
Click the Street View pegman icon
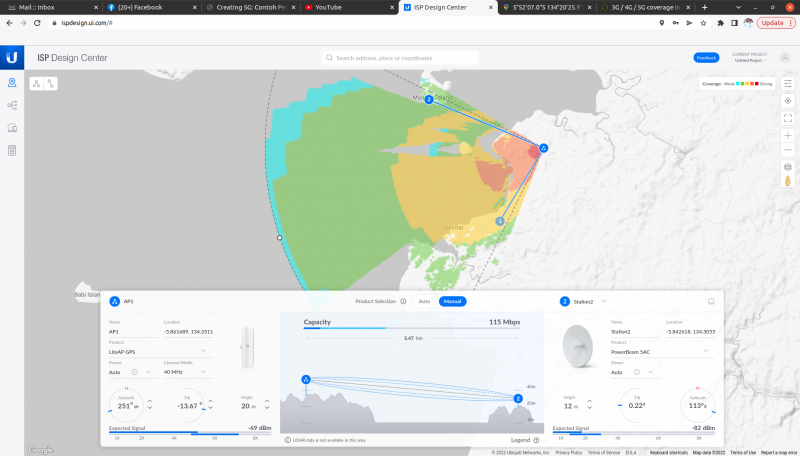pyautogui.click(x=788, y=182)
